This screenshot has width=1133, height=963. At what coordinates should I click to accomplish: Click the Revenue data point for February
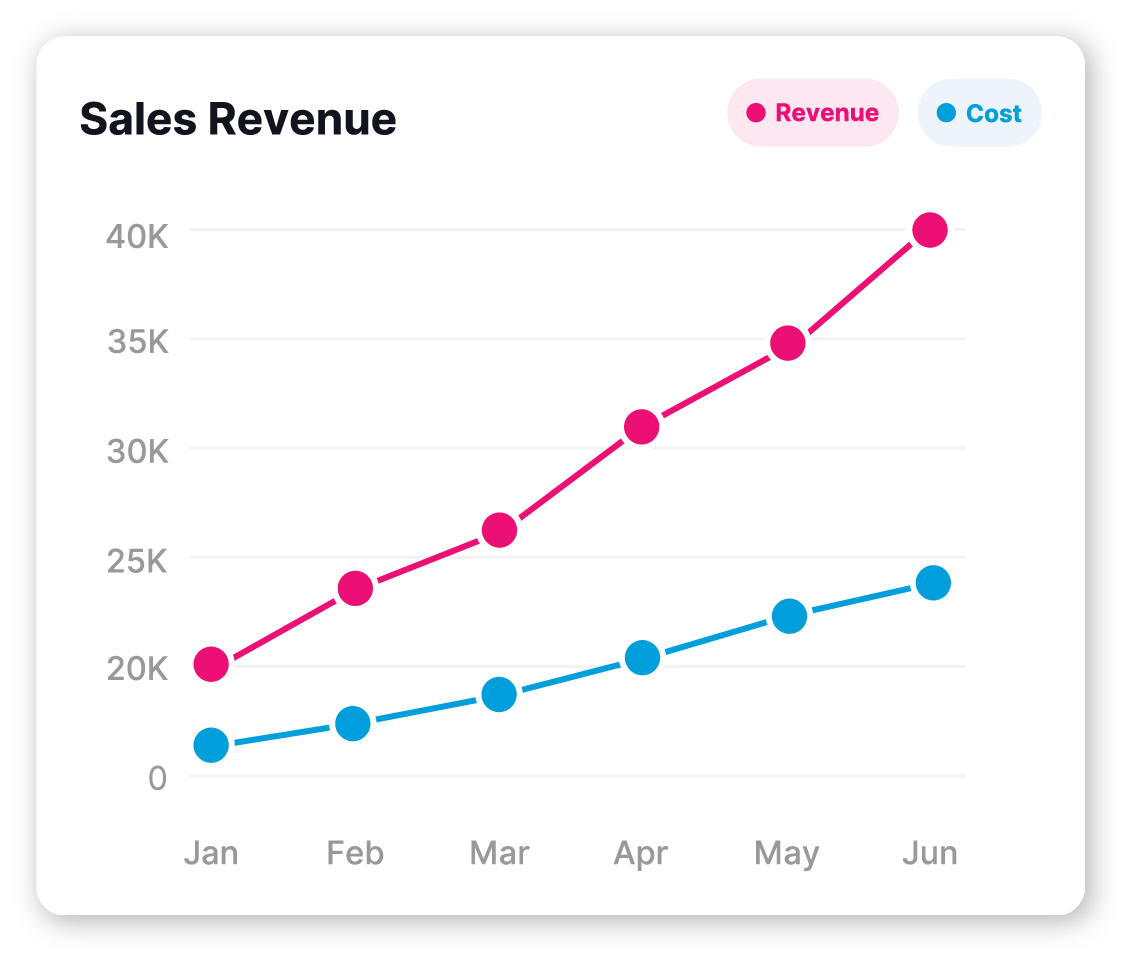(355, 588)
